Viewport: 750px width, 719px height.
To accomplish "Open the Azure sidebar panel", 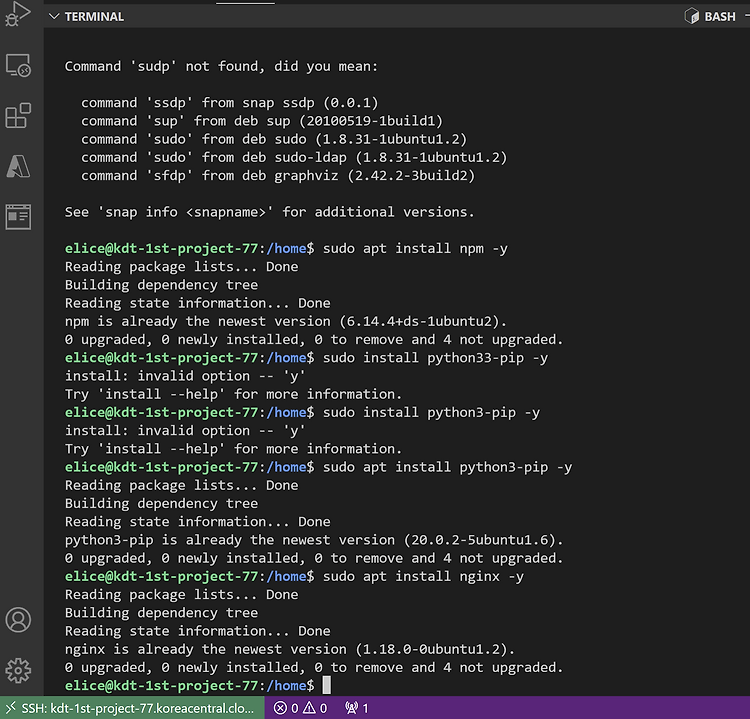I will point(18,166).
